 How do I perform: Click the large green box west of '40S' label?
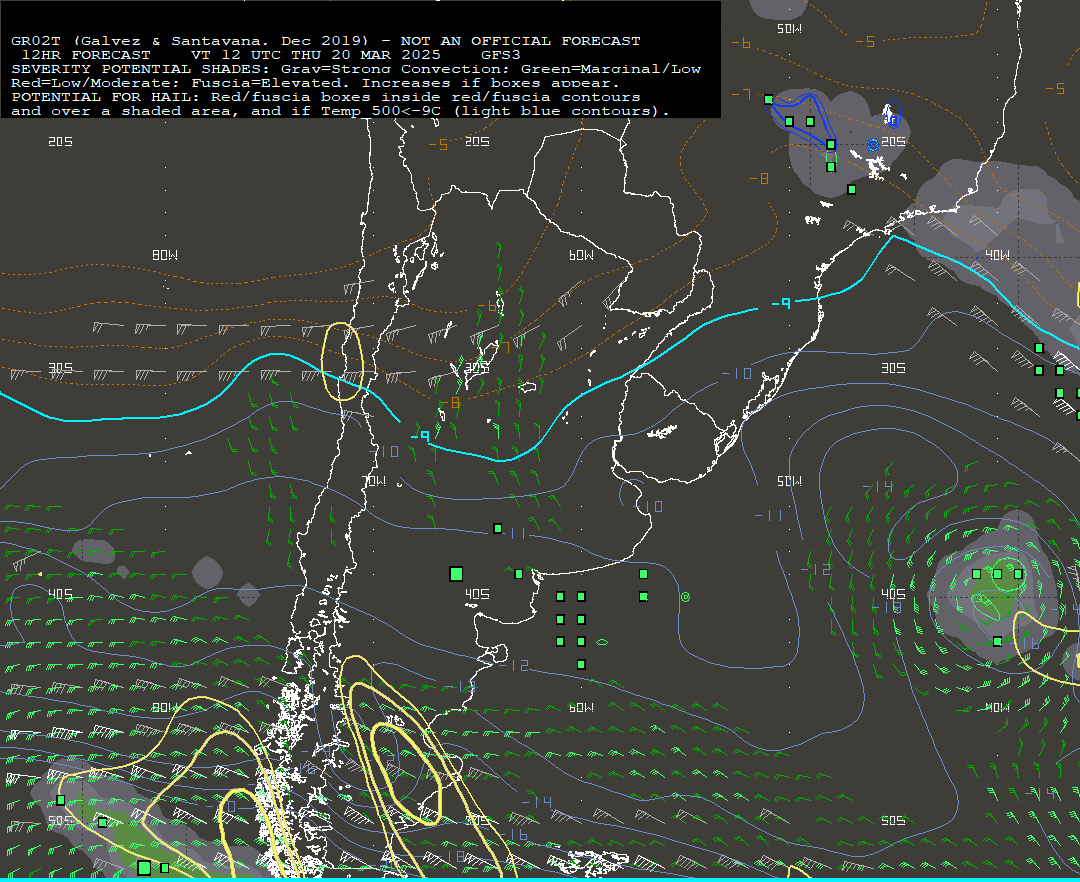pos(456,574)
